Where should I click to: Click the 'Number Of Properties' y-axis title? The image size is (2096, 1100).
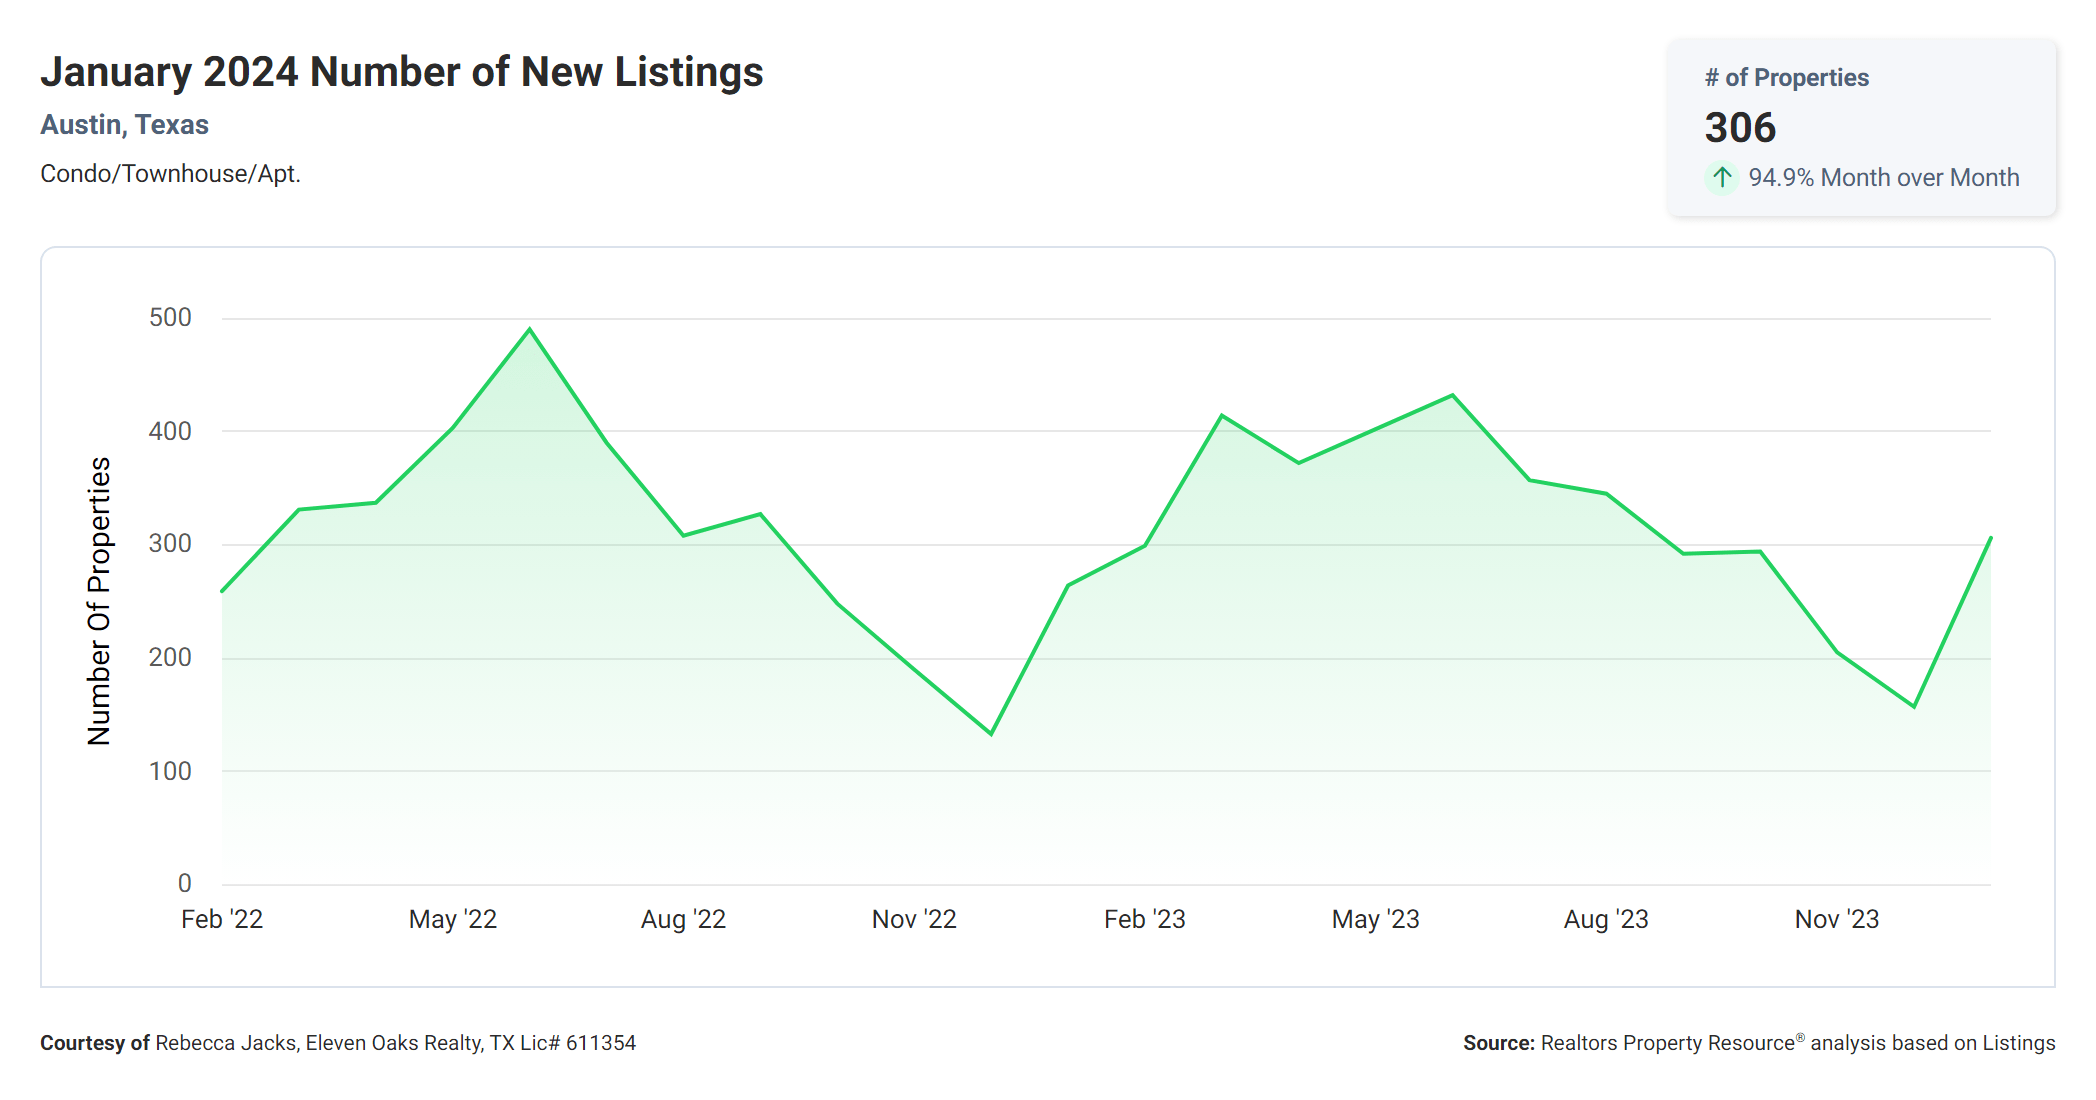tap(99, 601)
